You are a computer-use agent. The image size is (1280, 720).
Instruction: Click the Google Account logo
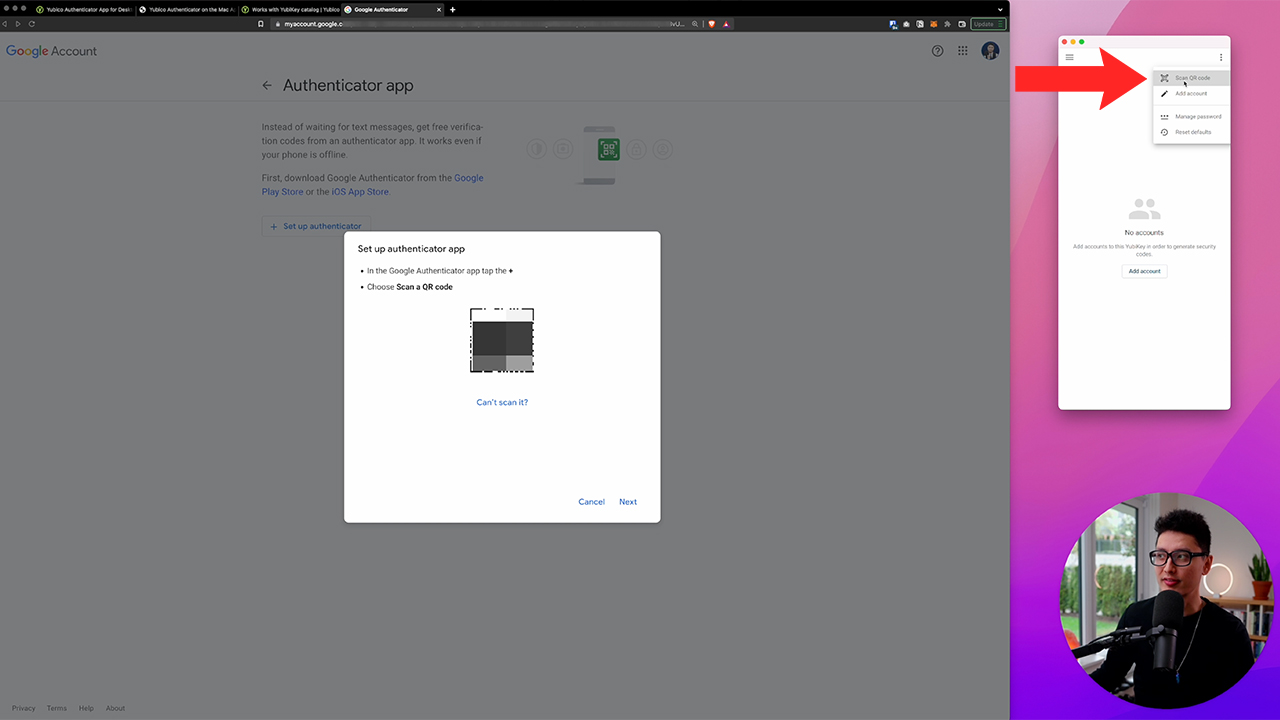point(51,51)
